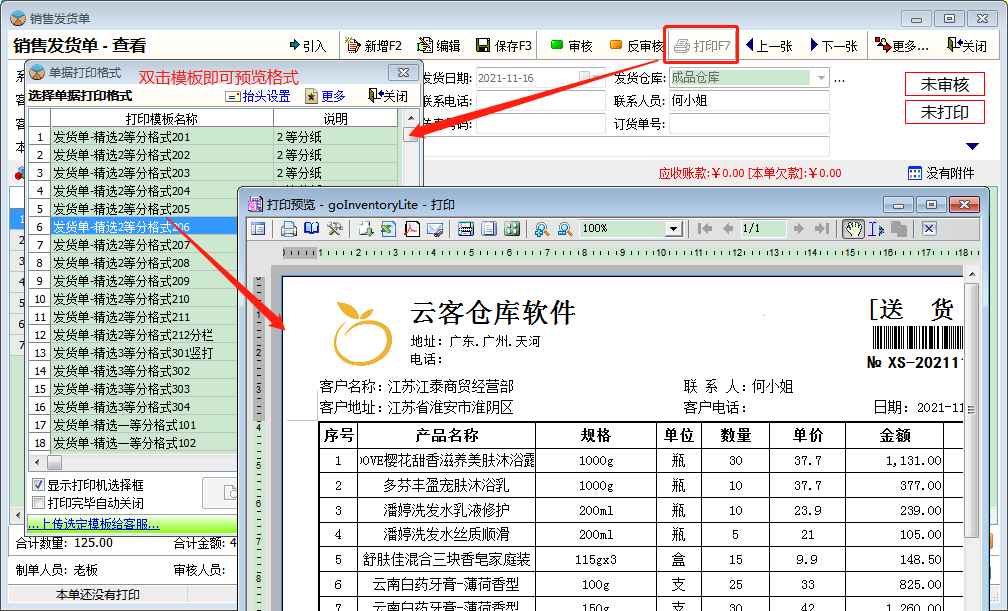Screen dimensions: 1008x611
Task: Click 反审核 in main toolbar
Action: (x=636, y=46)
